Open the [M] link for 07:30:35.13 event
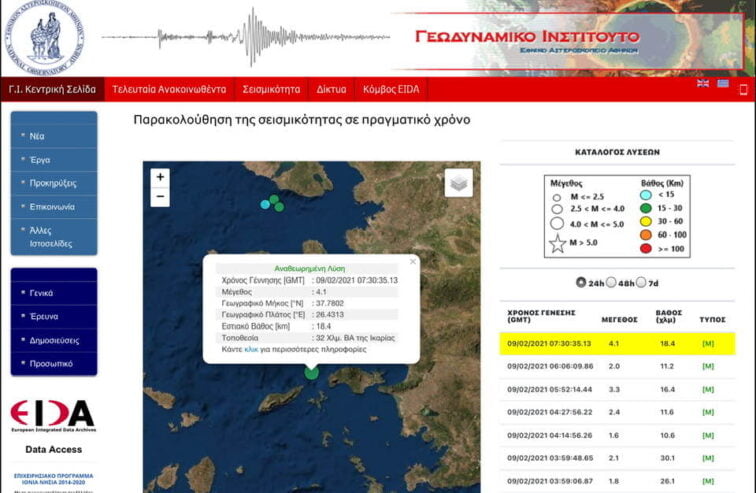Image resolution: width=756 pixels, height=493 pixels. 708,344
